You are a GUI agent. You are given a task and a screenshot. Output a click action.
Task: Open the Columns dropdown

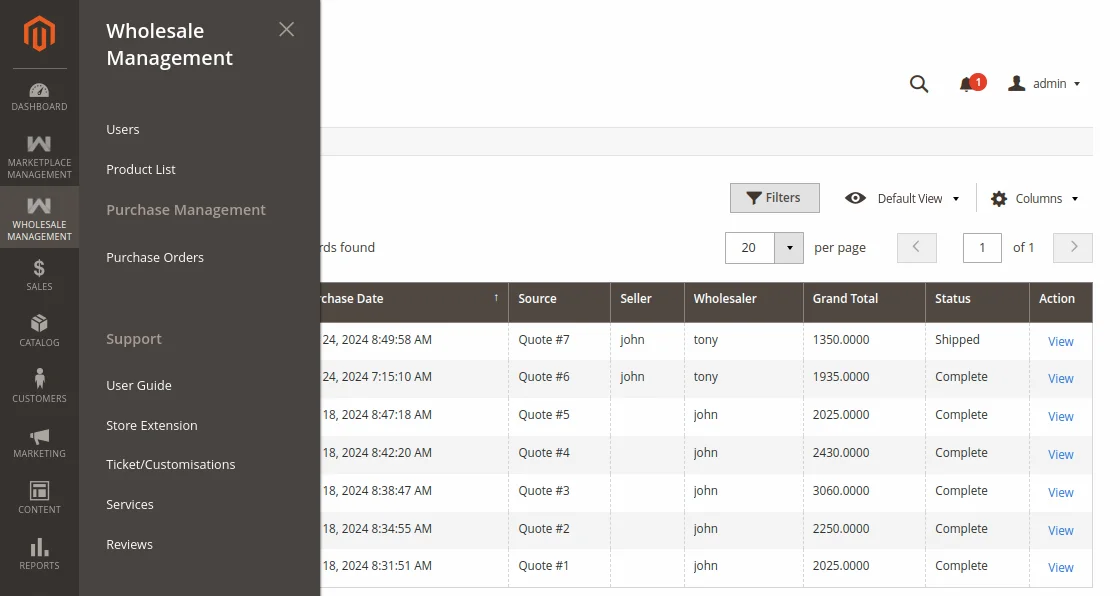pyautogui.click(x=1035, y=198)
